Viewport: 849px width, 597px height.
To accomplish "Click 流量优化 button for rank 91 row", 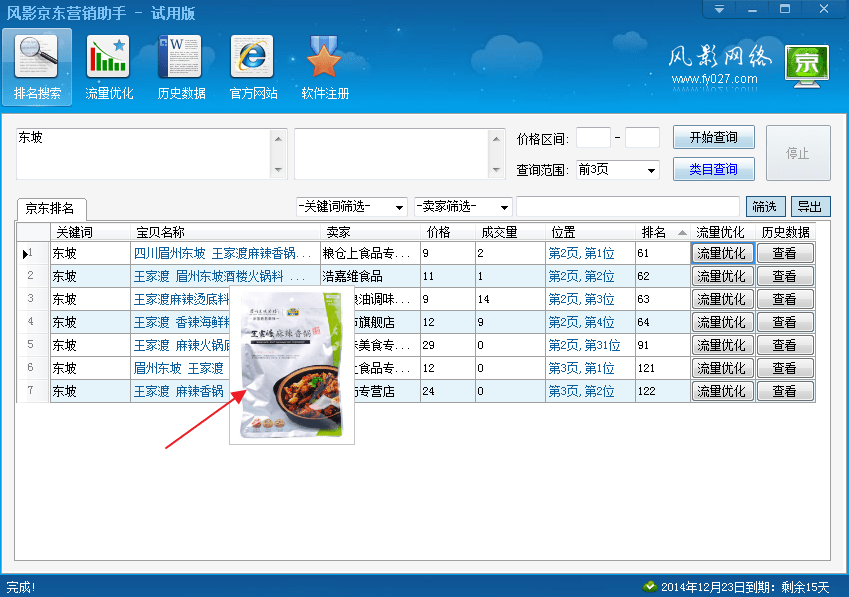I will [x=722, y=345].
